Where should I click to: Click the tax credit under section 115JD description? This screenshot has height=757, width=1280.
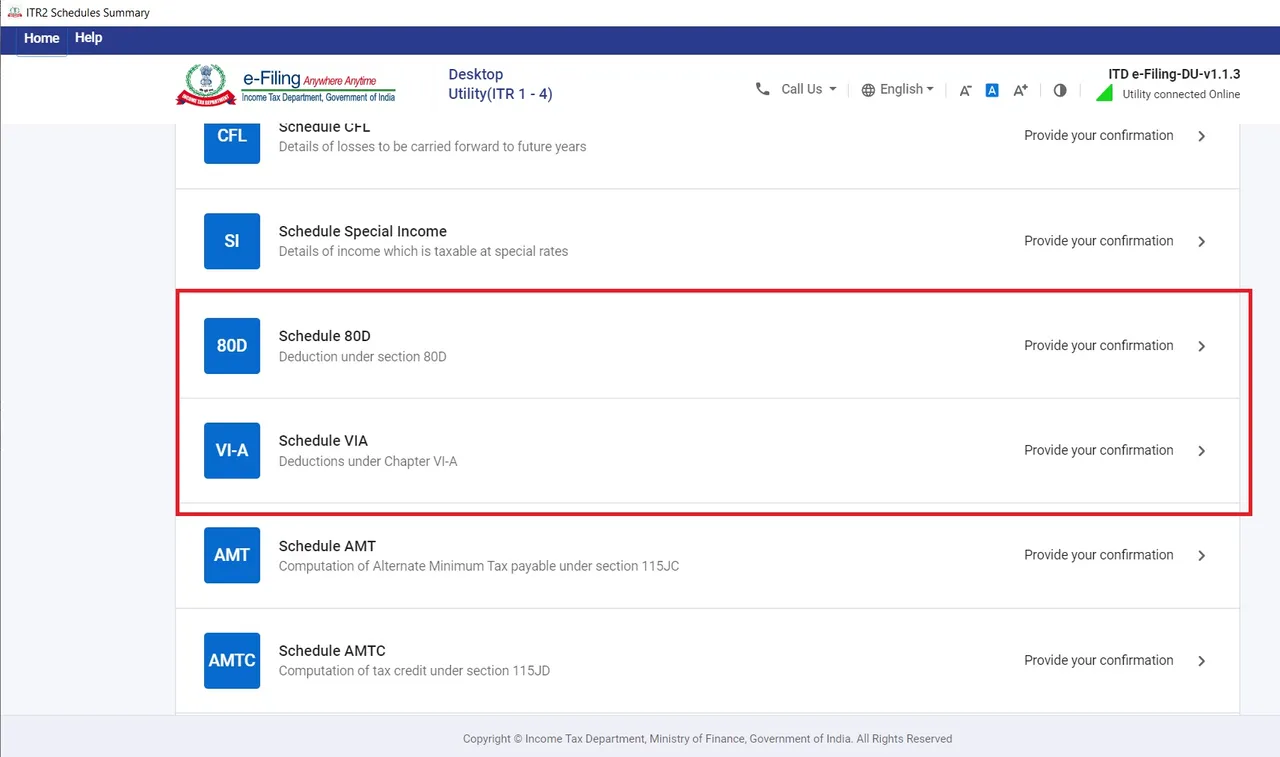(414, 671)
